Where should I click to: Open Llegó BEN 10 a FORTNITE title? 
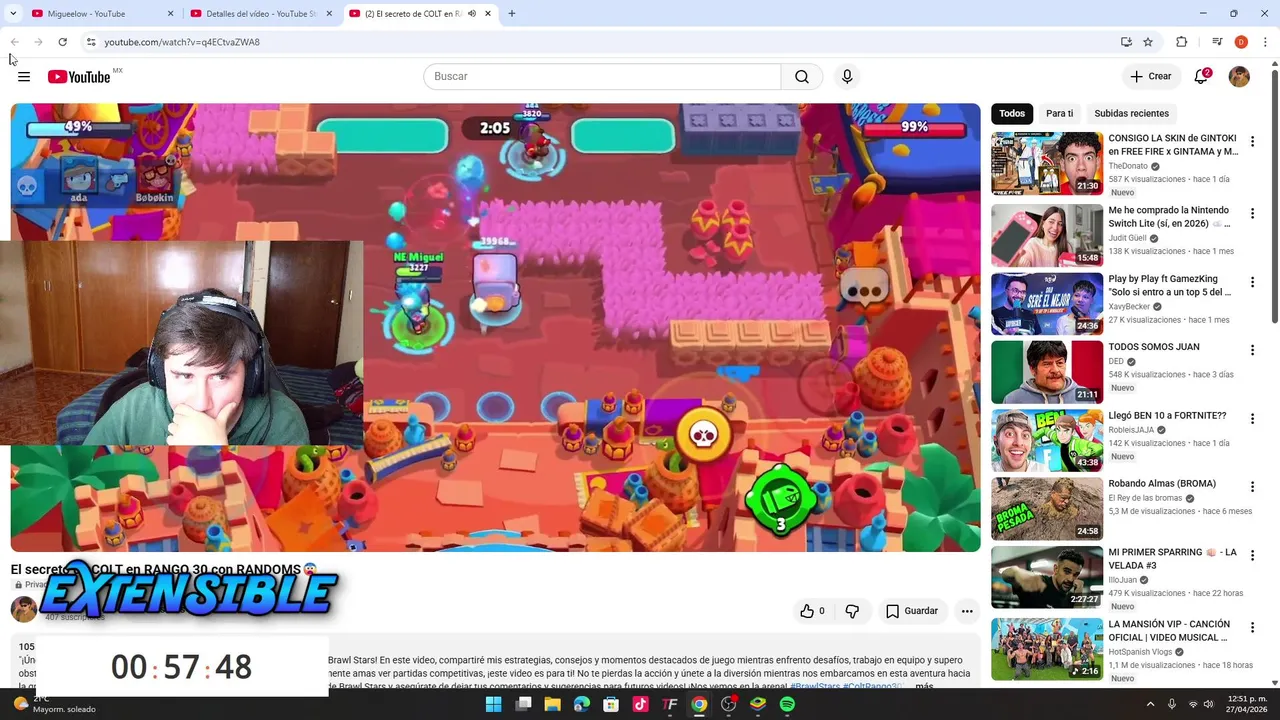[1167, 416]
